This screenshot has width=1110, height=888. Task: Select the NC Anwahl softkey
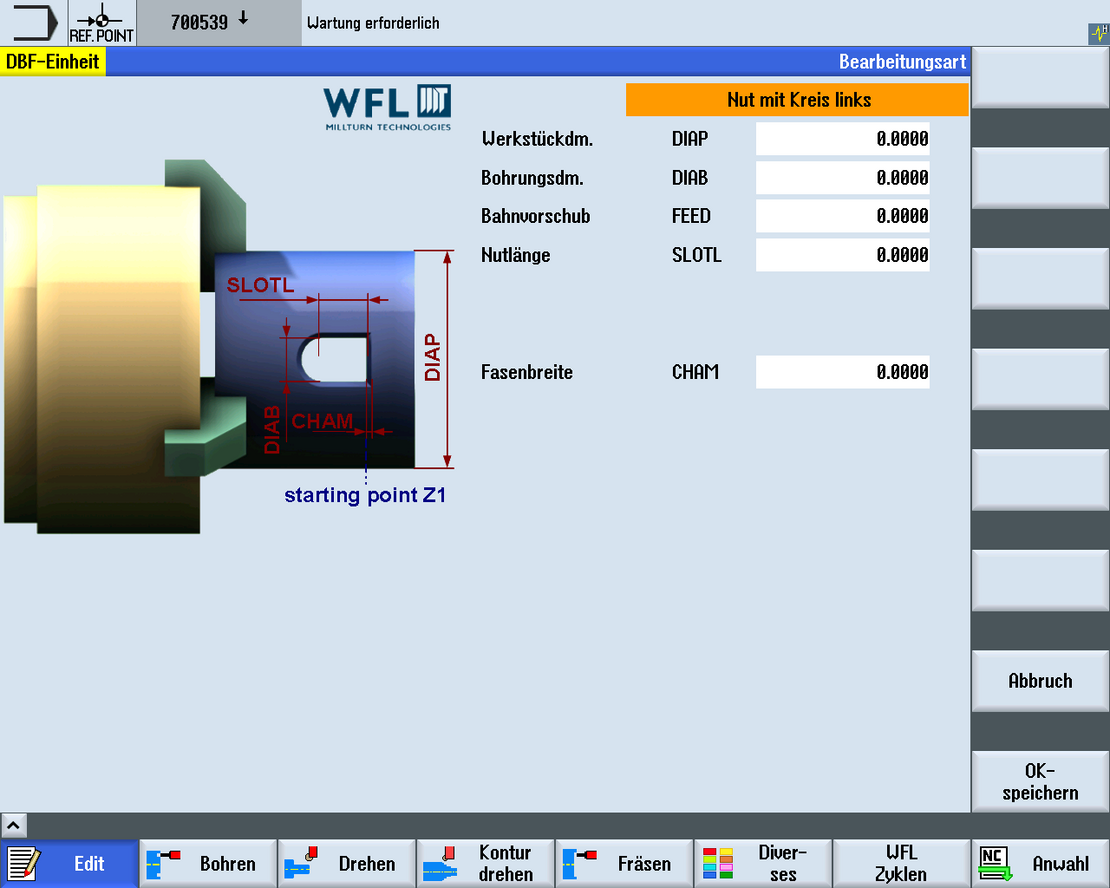(x=1041, y=863)
